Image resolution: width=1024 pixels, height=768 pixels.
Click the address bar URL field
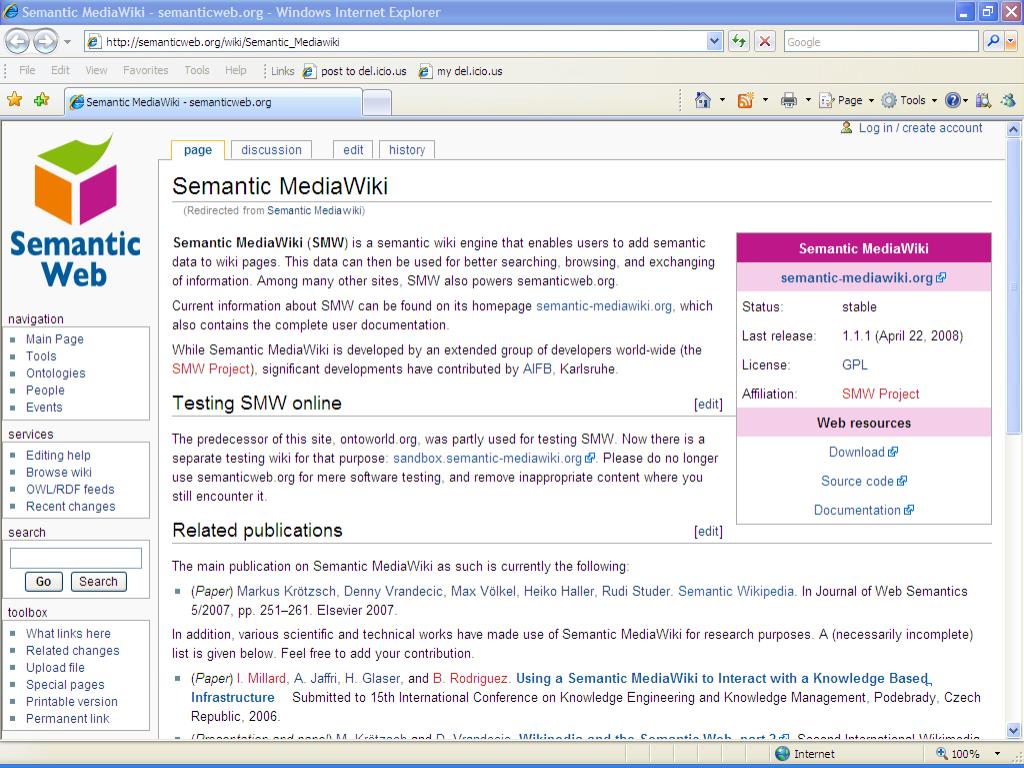pos(396,42)
